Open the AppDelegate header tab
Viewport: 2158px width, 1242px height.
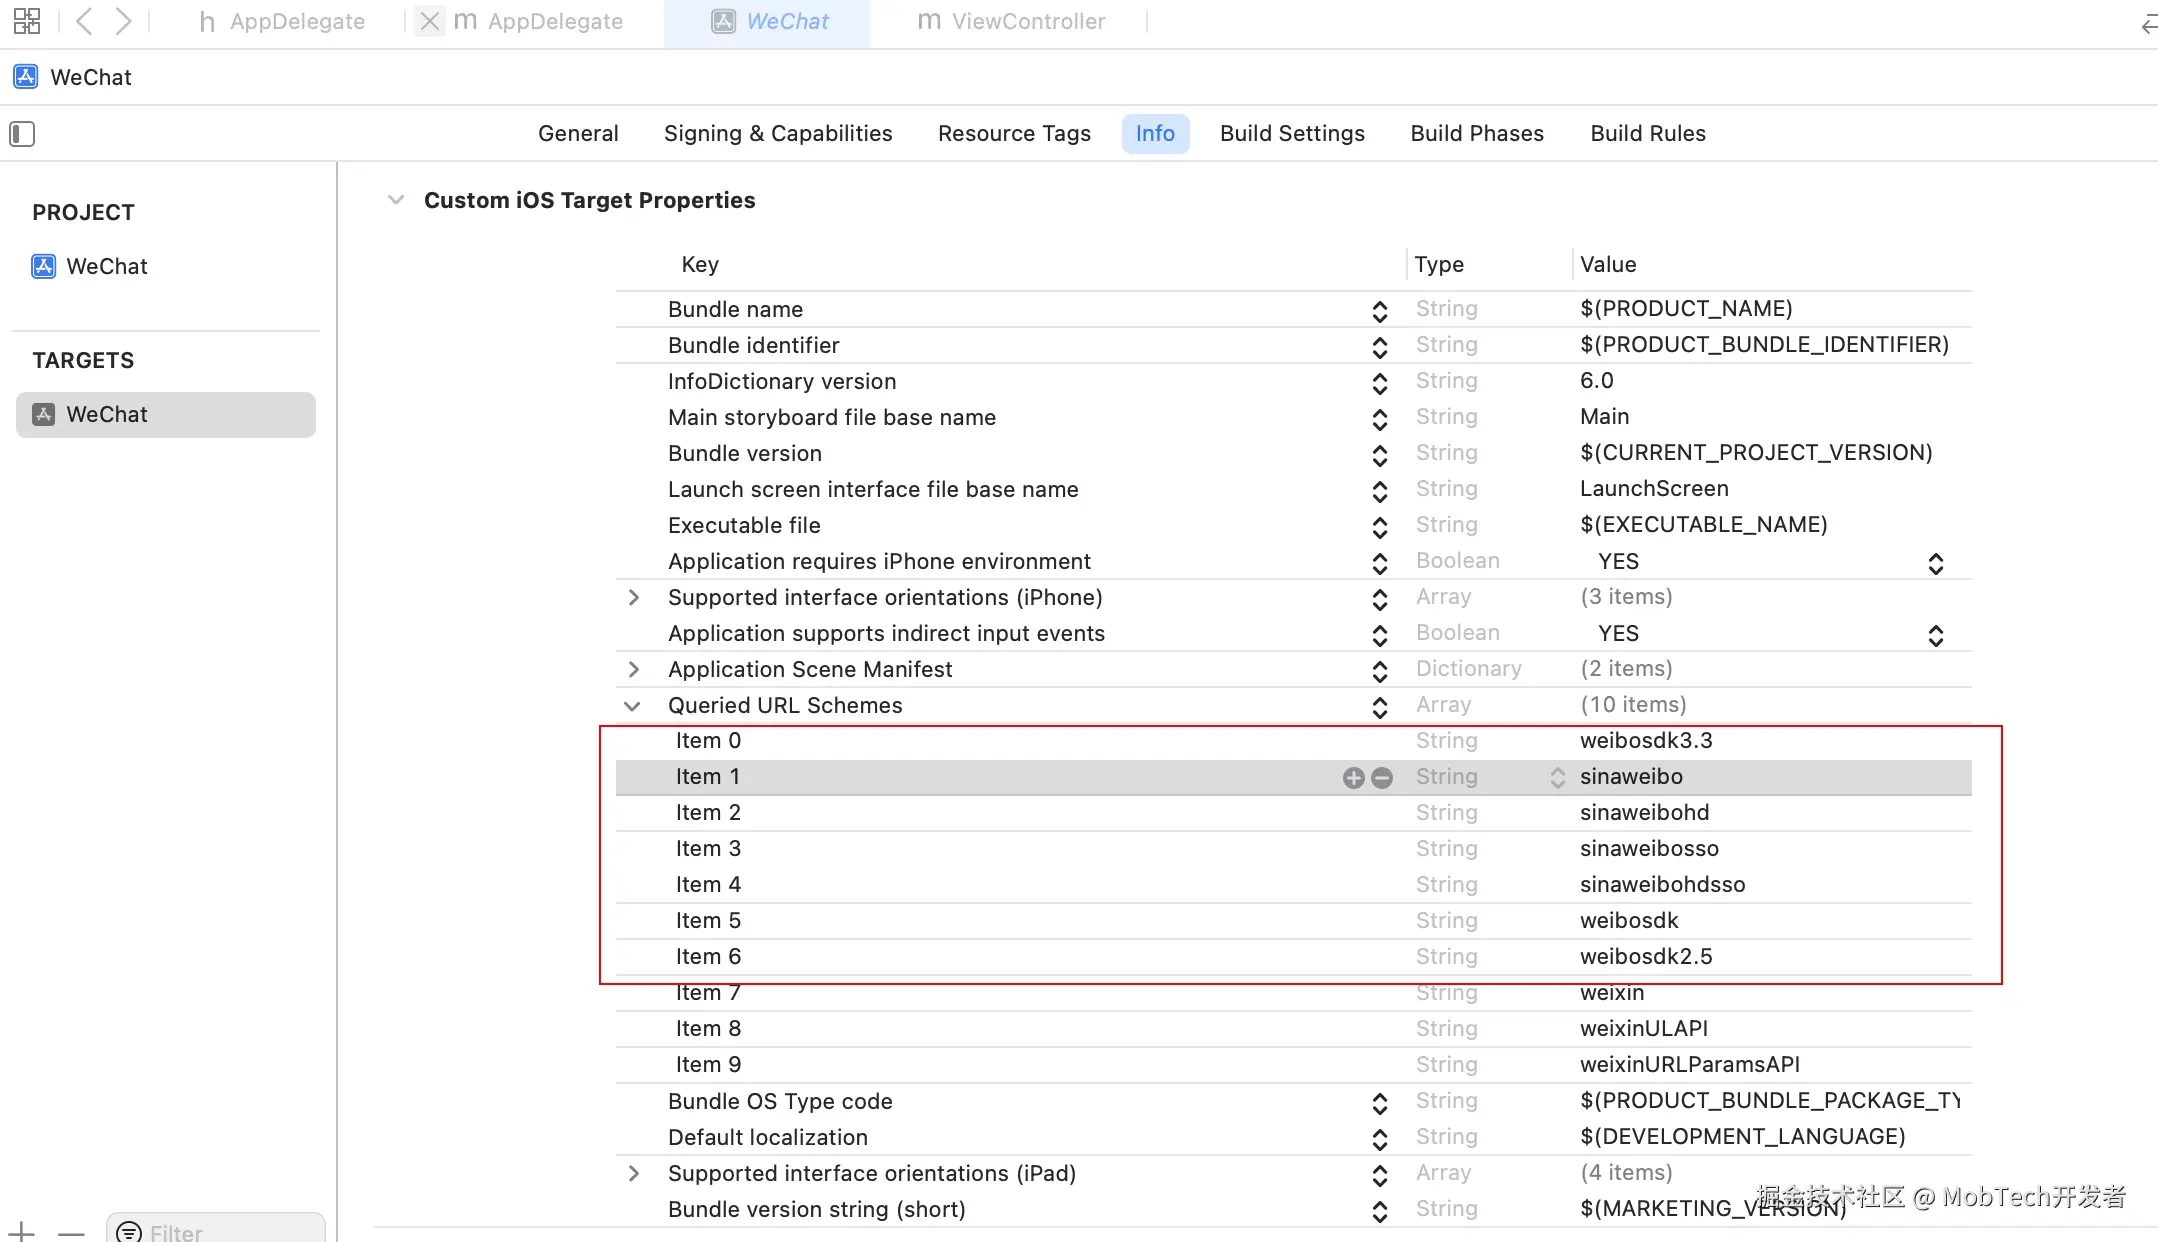pyautogui.click(x=282, y=21)
